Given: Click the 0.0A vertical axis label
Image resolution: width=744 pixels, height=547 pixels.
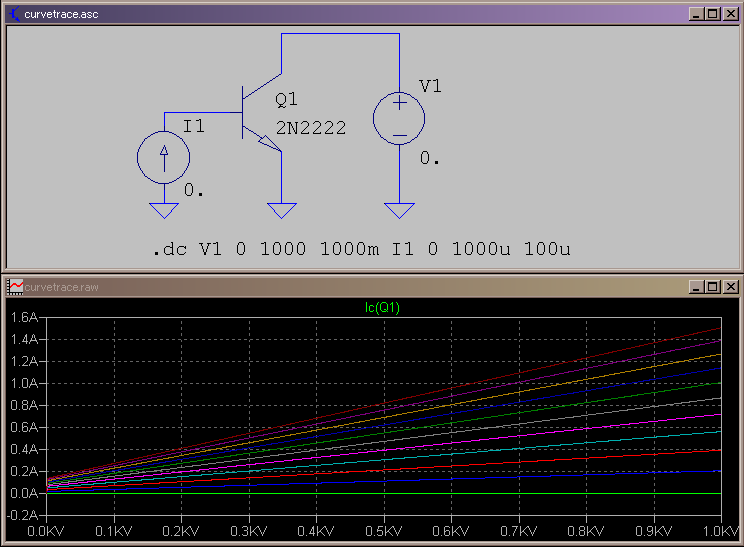Looking at the screenshot, I should point(24,493).
